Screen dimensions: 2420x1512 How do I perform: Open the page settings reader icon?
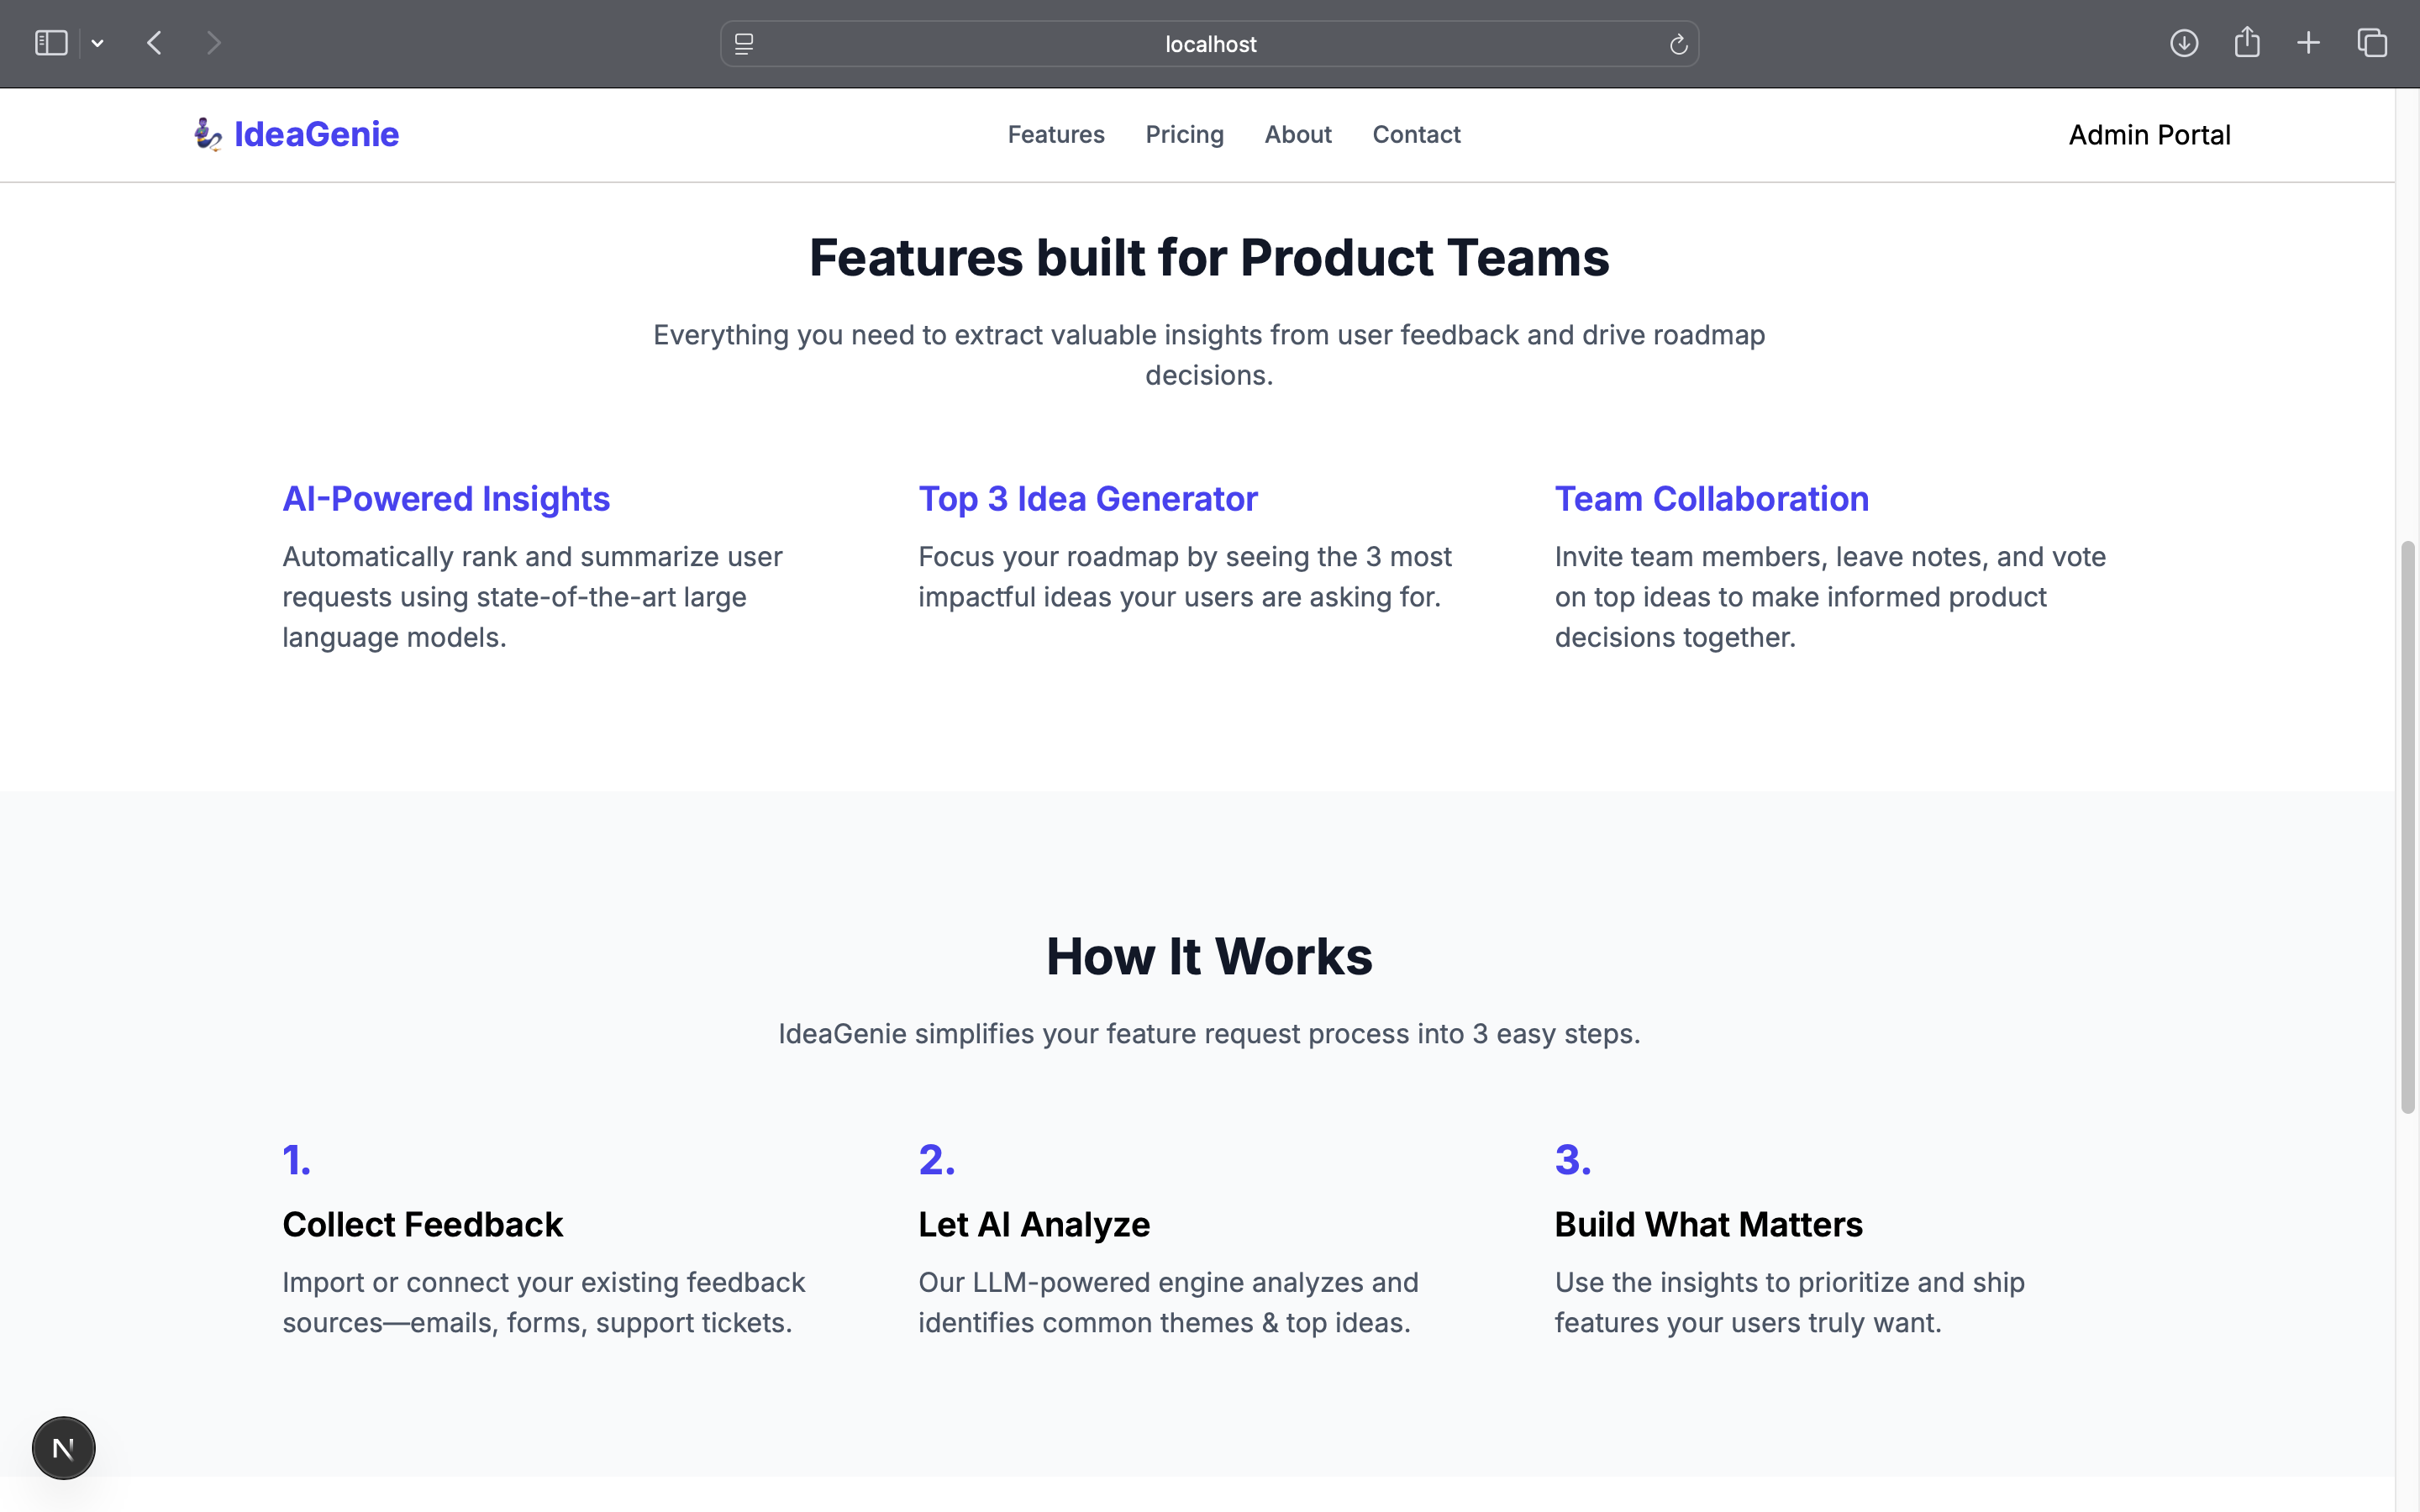coord(744,44)
